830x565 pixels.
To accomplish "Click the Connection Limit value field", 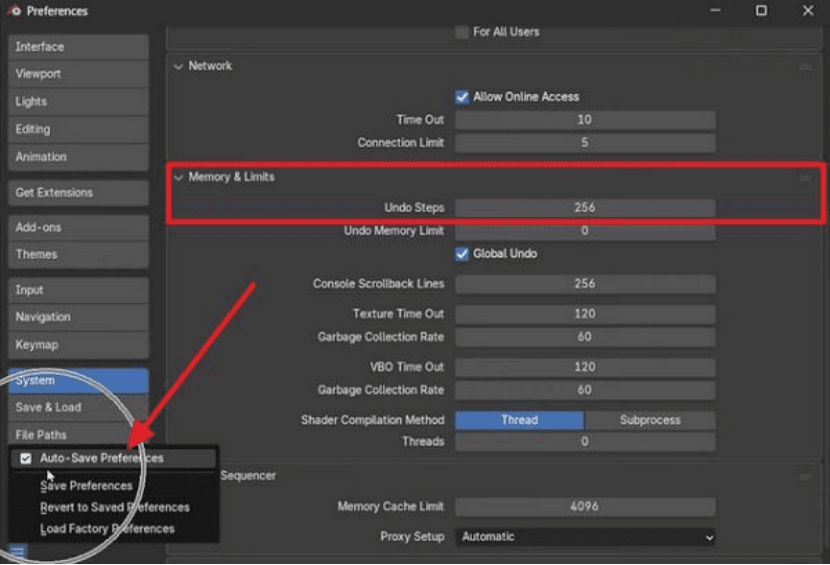I will tap(585, 142).
